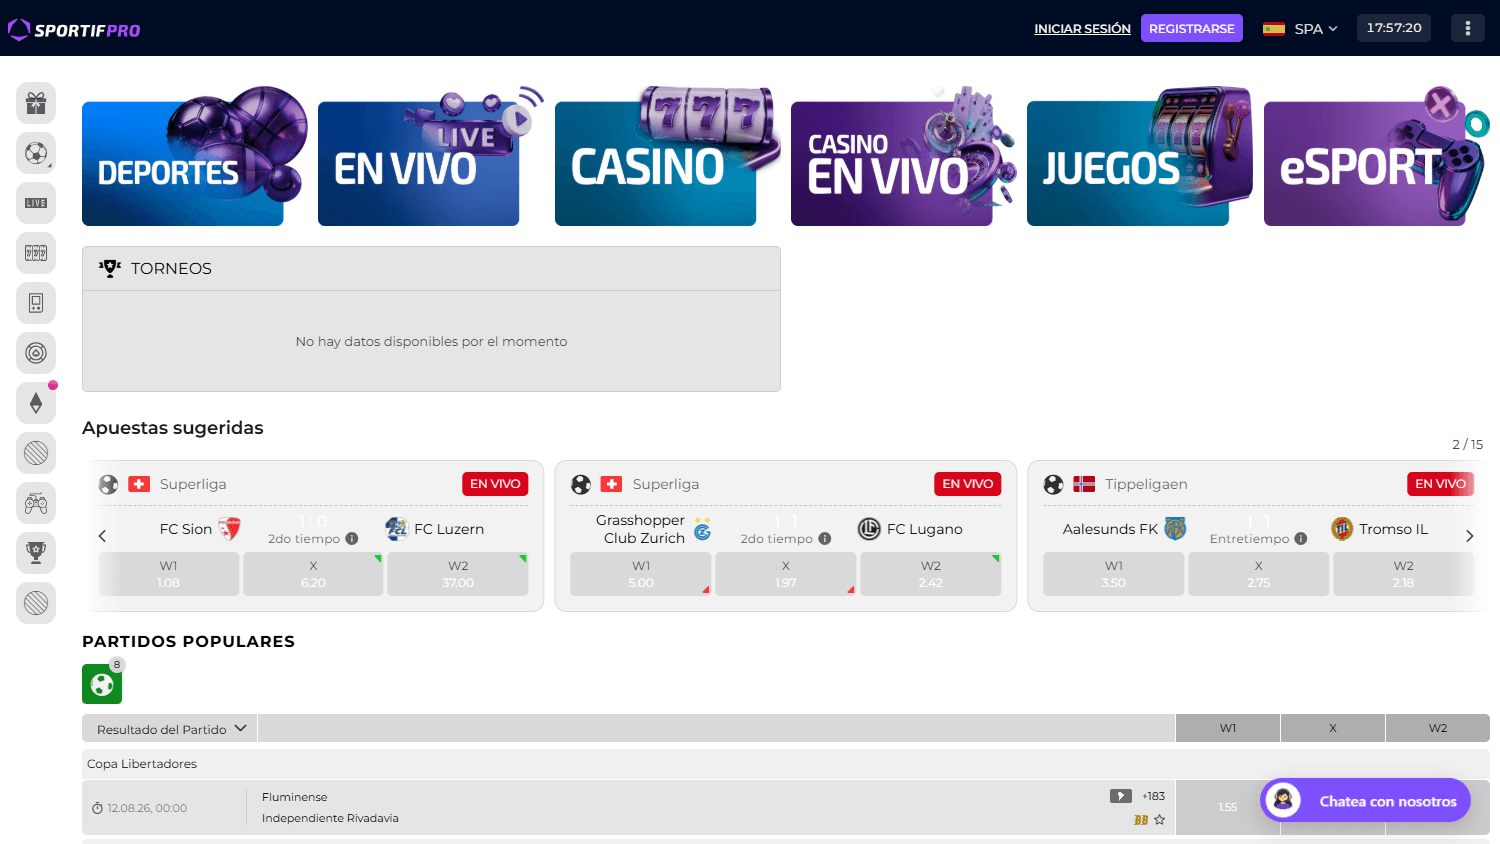Open the +183 extra markets for Fluminense
The image size is (1500, 844).
click(1154, 796)
